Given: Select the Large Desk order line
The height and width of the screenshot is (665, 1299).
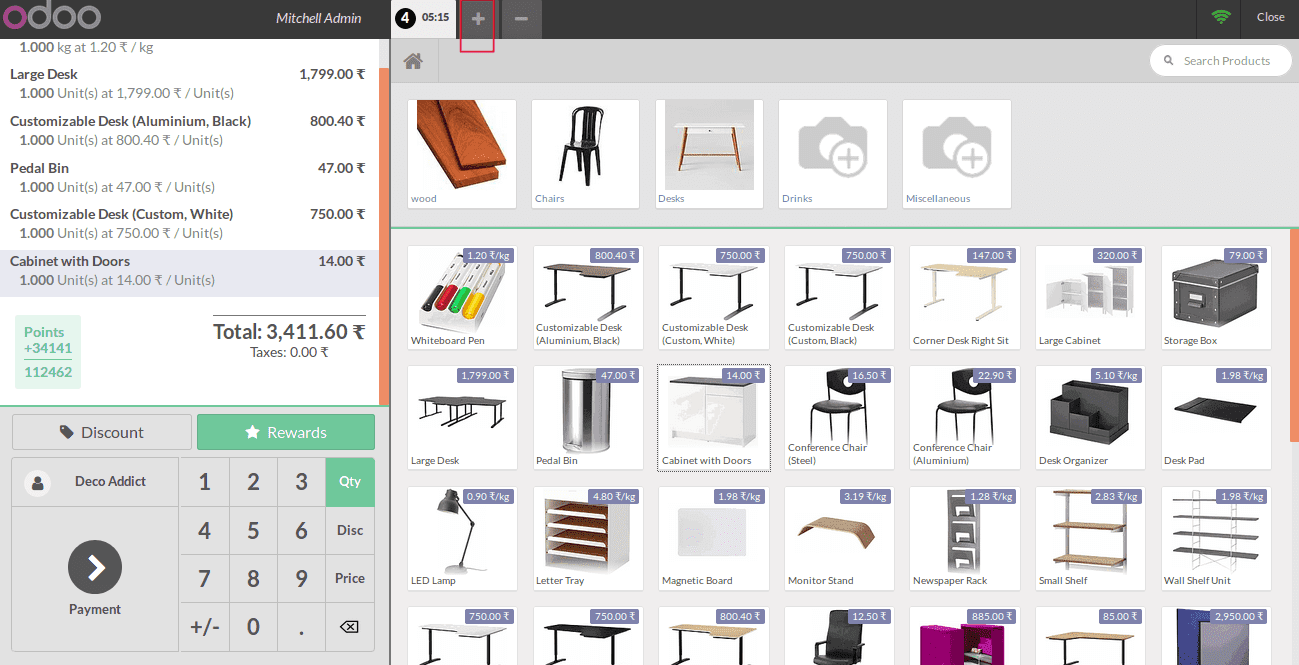Looking at the screenshot, I should (x=189, y=84).
